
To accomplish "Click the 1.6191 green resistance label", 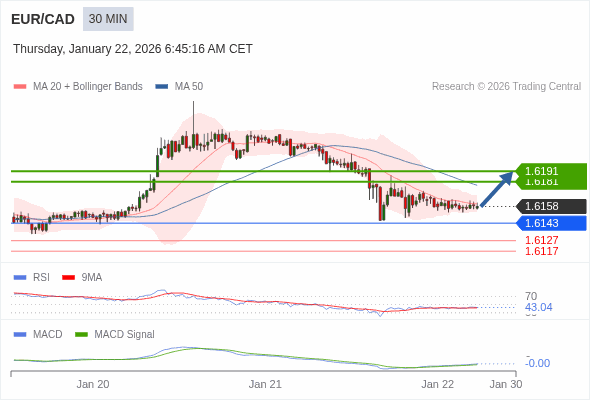I will 551,171.
